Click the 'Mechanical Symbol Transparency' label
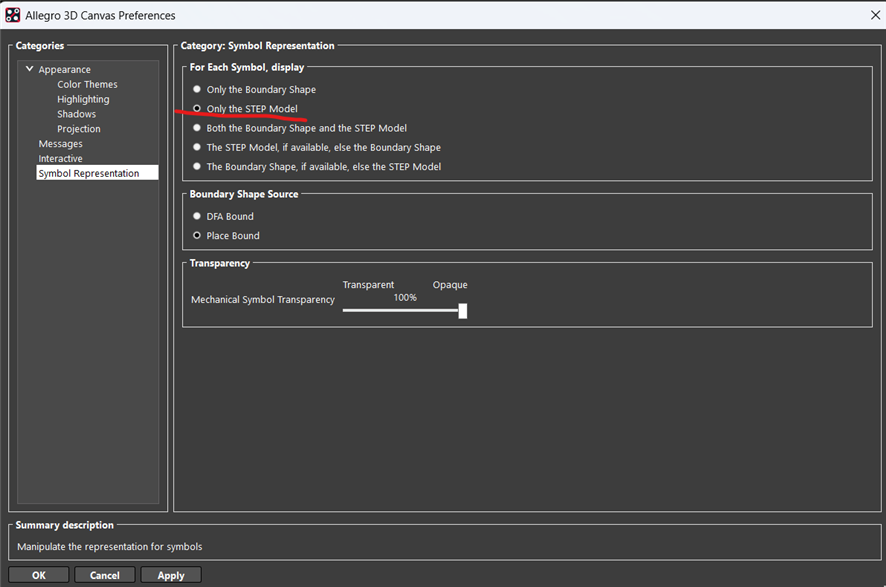 tap(263, 299)
